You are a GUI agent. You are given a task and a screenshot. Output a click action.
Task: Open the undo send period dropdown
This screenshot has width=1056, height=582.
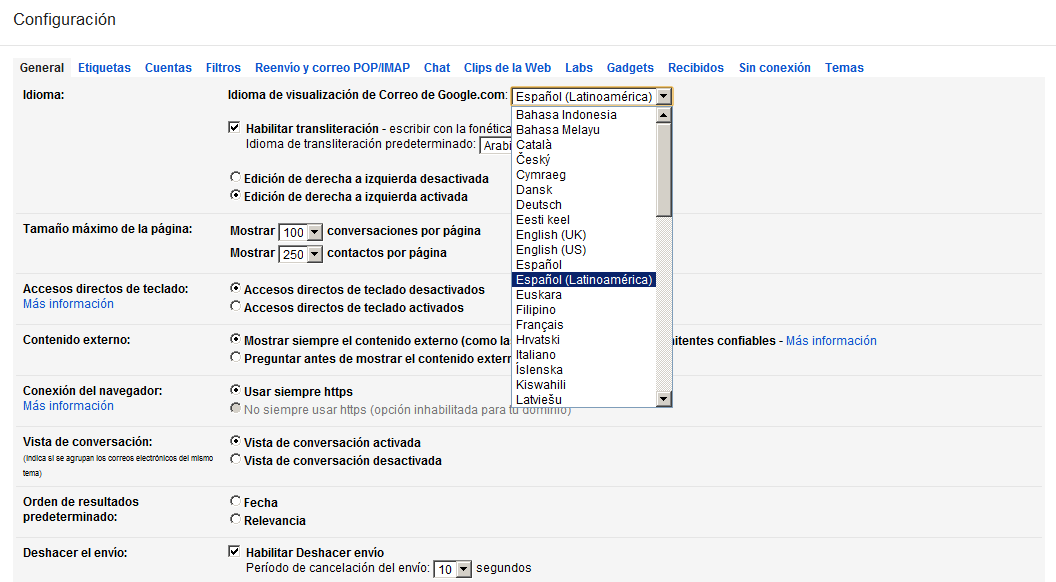452,568
